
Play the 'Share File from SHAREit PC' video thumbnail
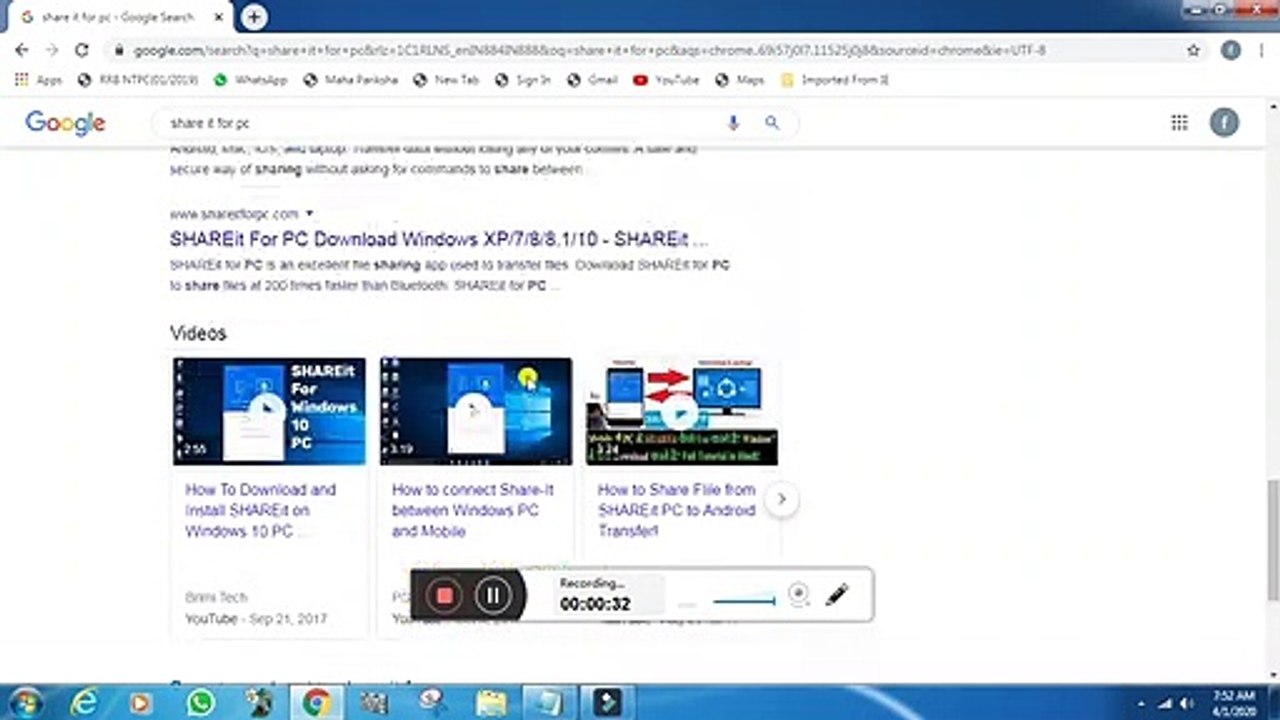(682, 411)
